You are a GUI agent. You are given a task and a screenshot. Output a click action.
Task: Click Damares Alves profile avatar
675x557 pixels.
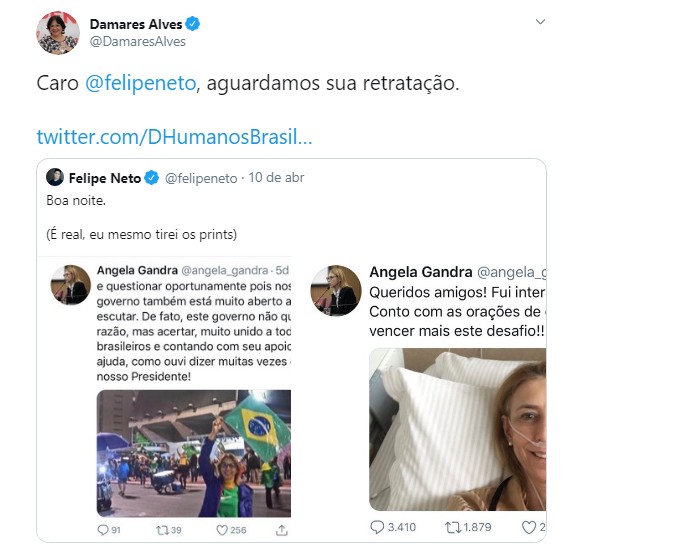[58, 33]
